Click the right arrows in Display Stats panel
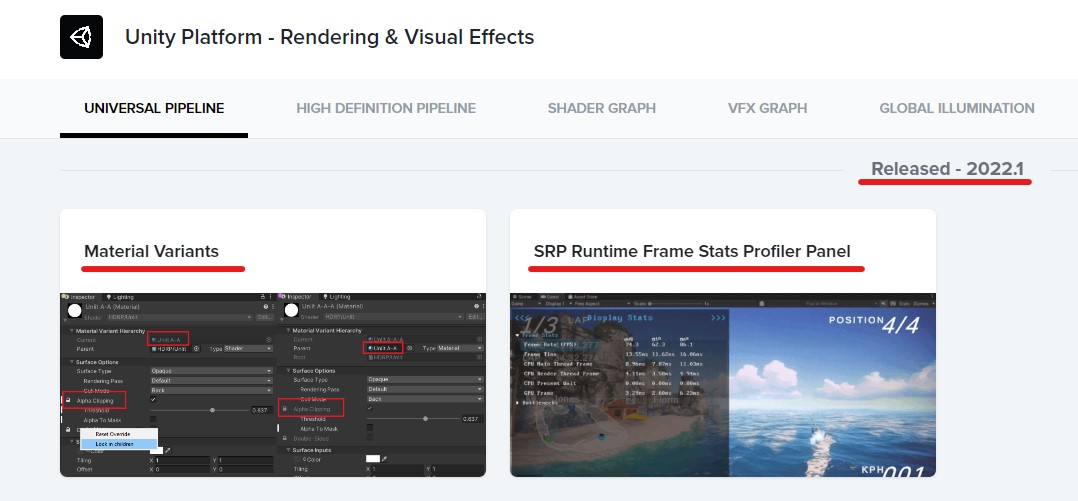1078x501 pixels. pyautogui.click(x=718, y=318)
